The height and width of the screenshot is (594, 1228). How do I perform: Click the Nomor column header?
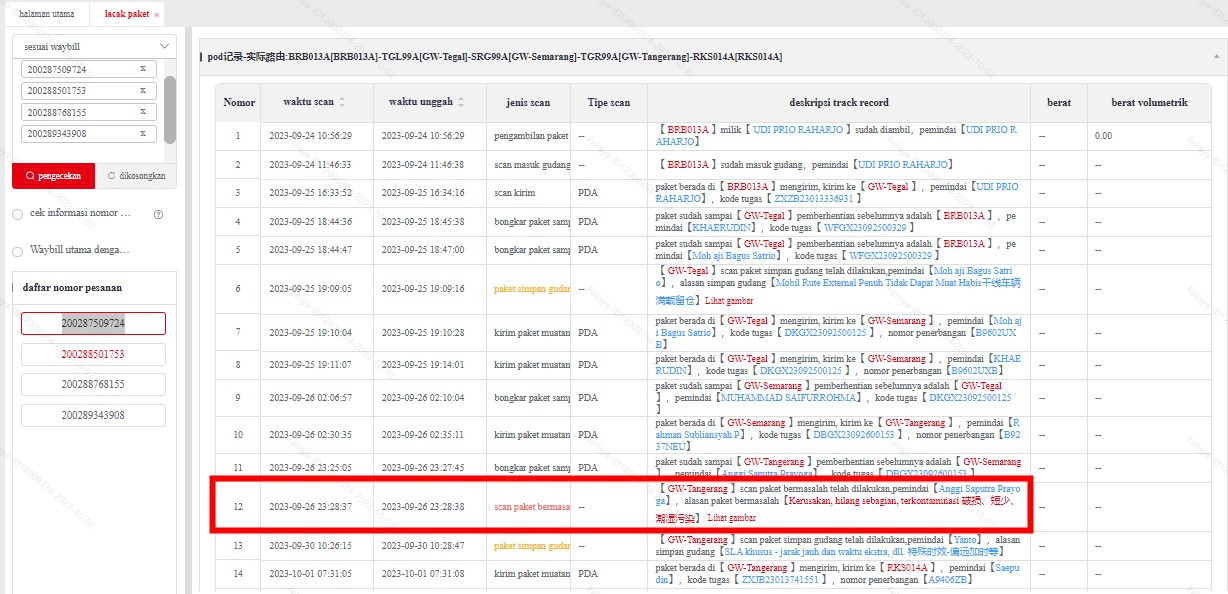pos(239,102)
